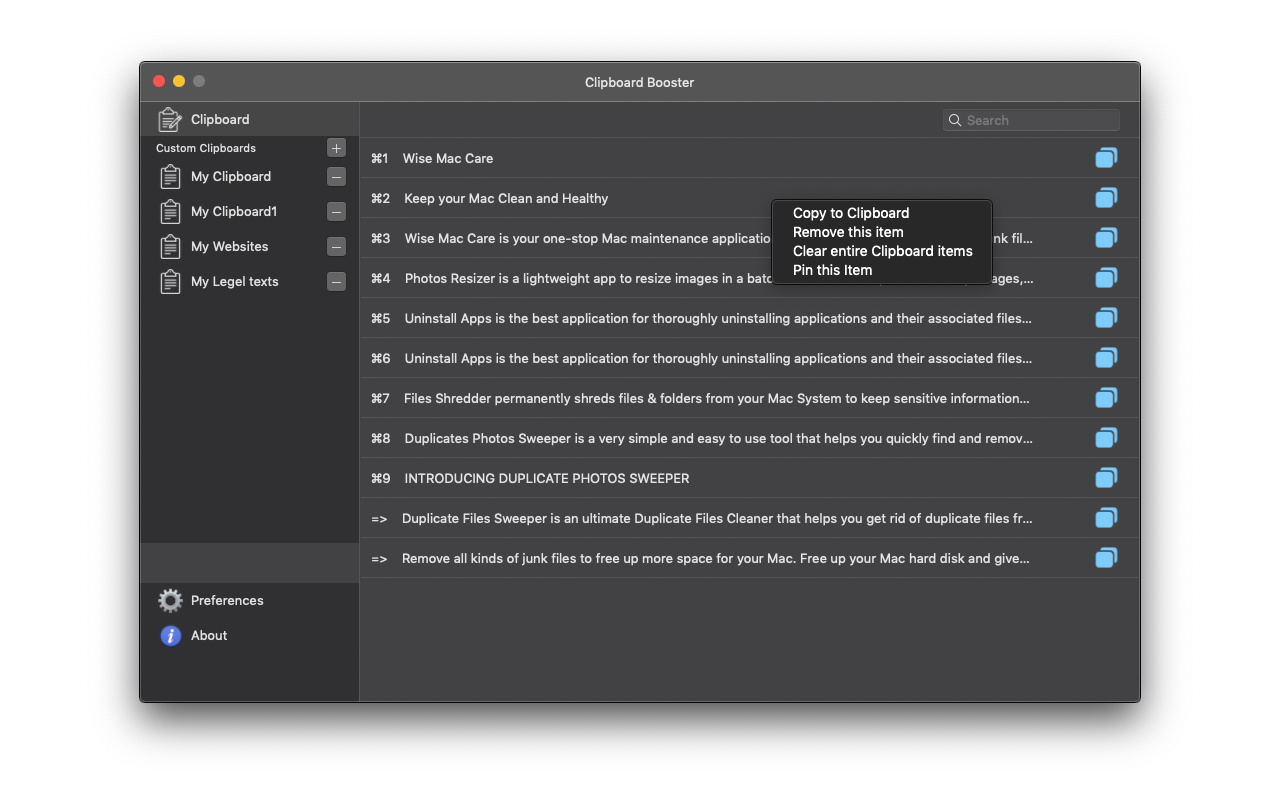Click copy icon on INTRODUCING DUPLICATE PHOTOS SWEEPER row

click(x=1106, y=478)
